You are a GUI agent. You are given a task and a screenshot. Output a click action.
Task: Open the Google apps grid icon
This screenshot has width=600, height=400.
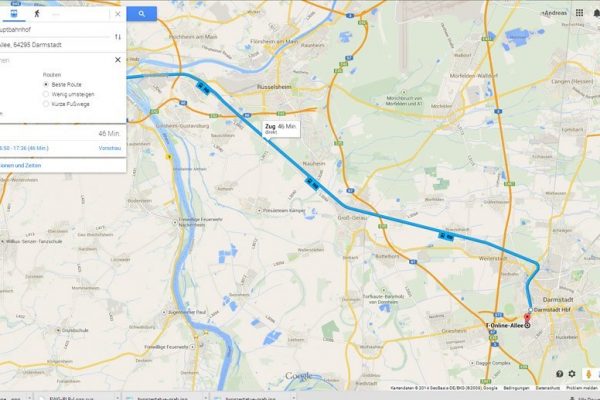(x=579, y=13)
